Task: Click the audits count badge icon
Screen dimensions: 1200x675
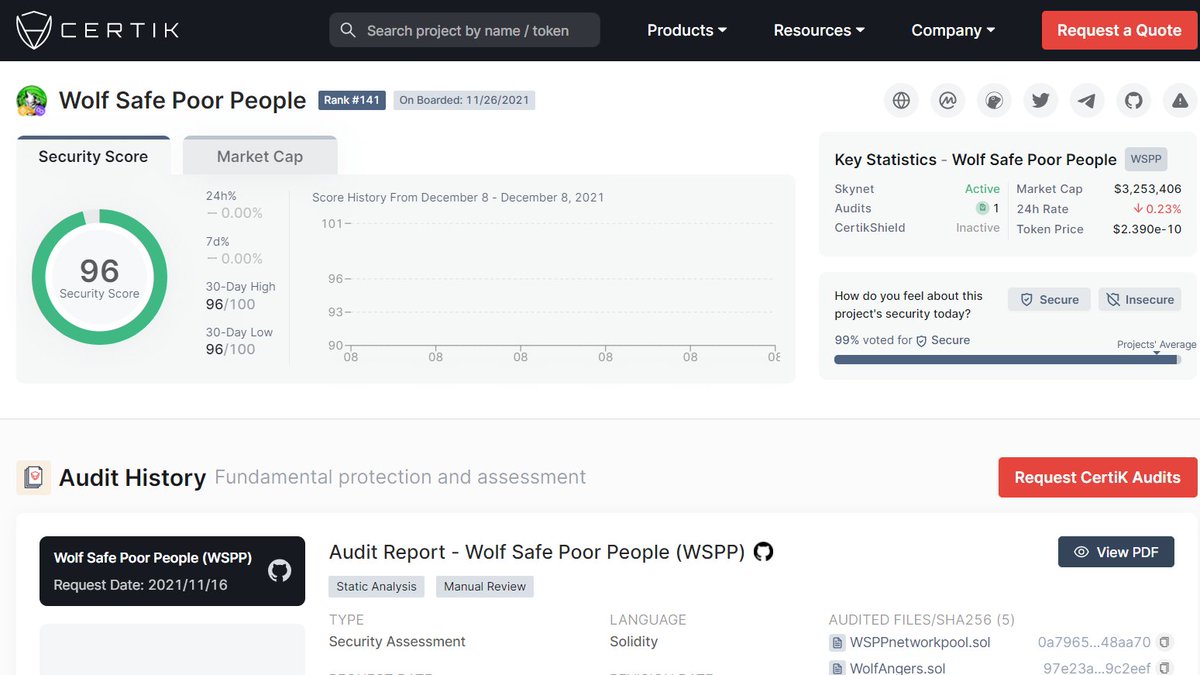Action: point(982,208)
